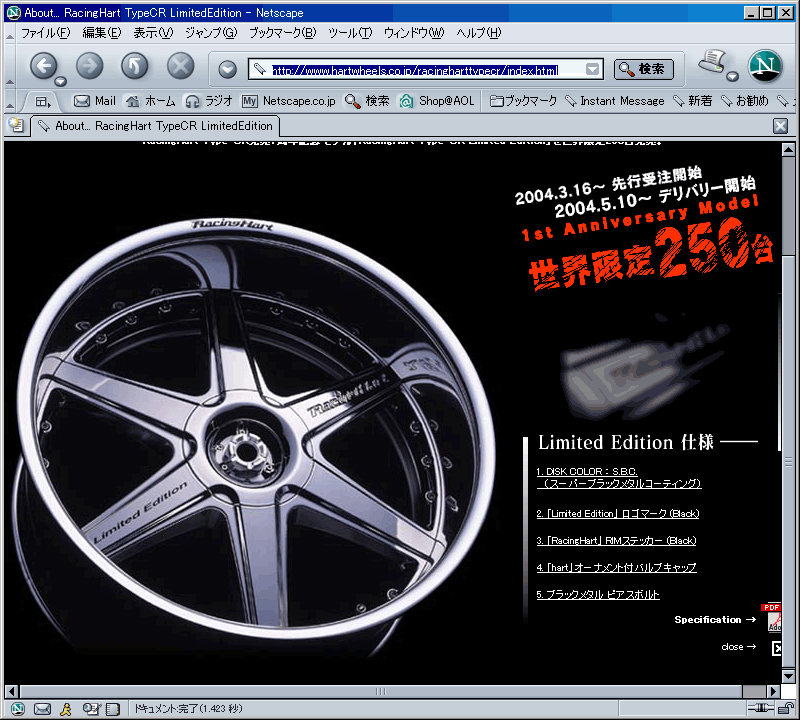This screenshot has width=800, height=720.
Task: Open the DISK COLOR : S.B.C. link
Action: tap(619, 477)
